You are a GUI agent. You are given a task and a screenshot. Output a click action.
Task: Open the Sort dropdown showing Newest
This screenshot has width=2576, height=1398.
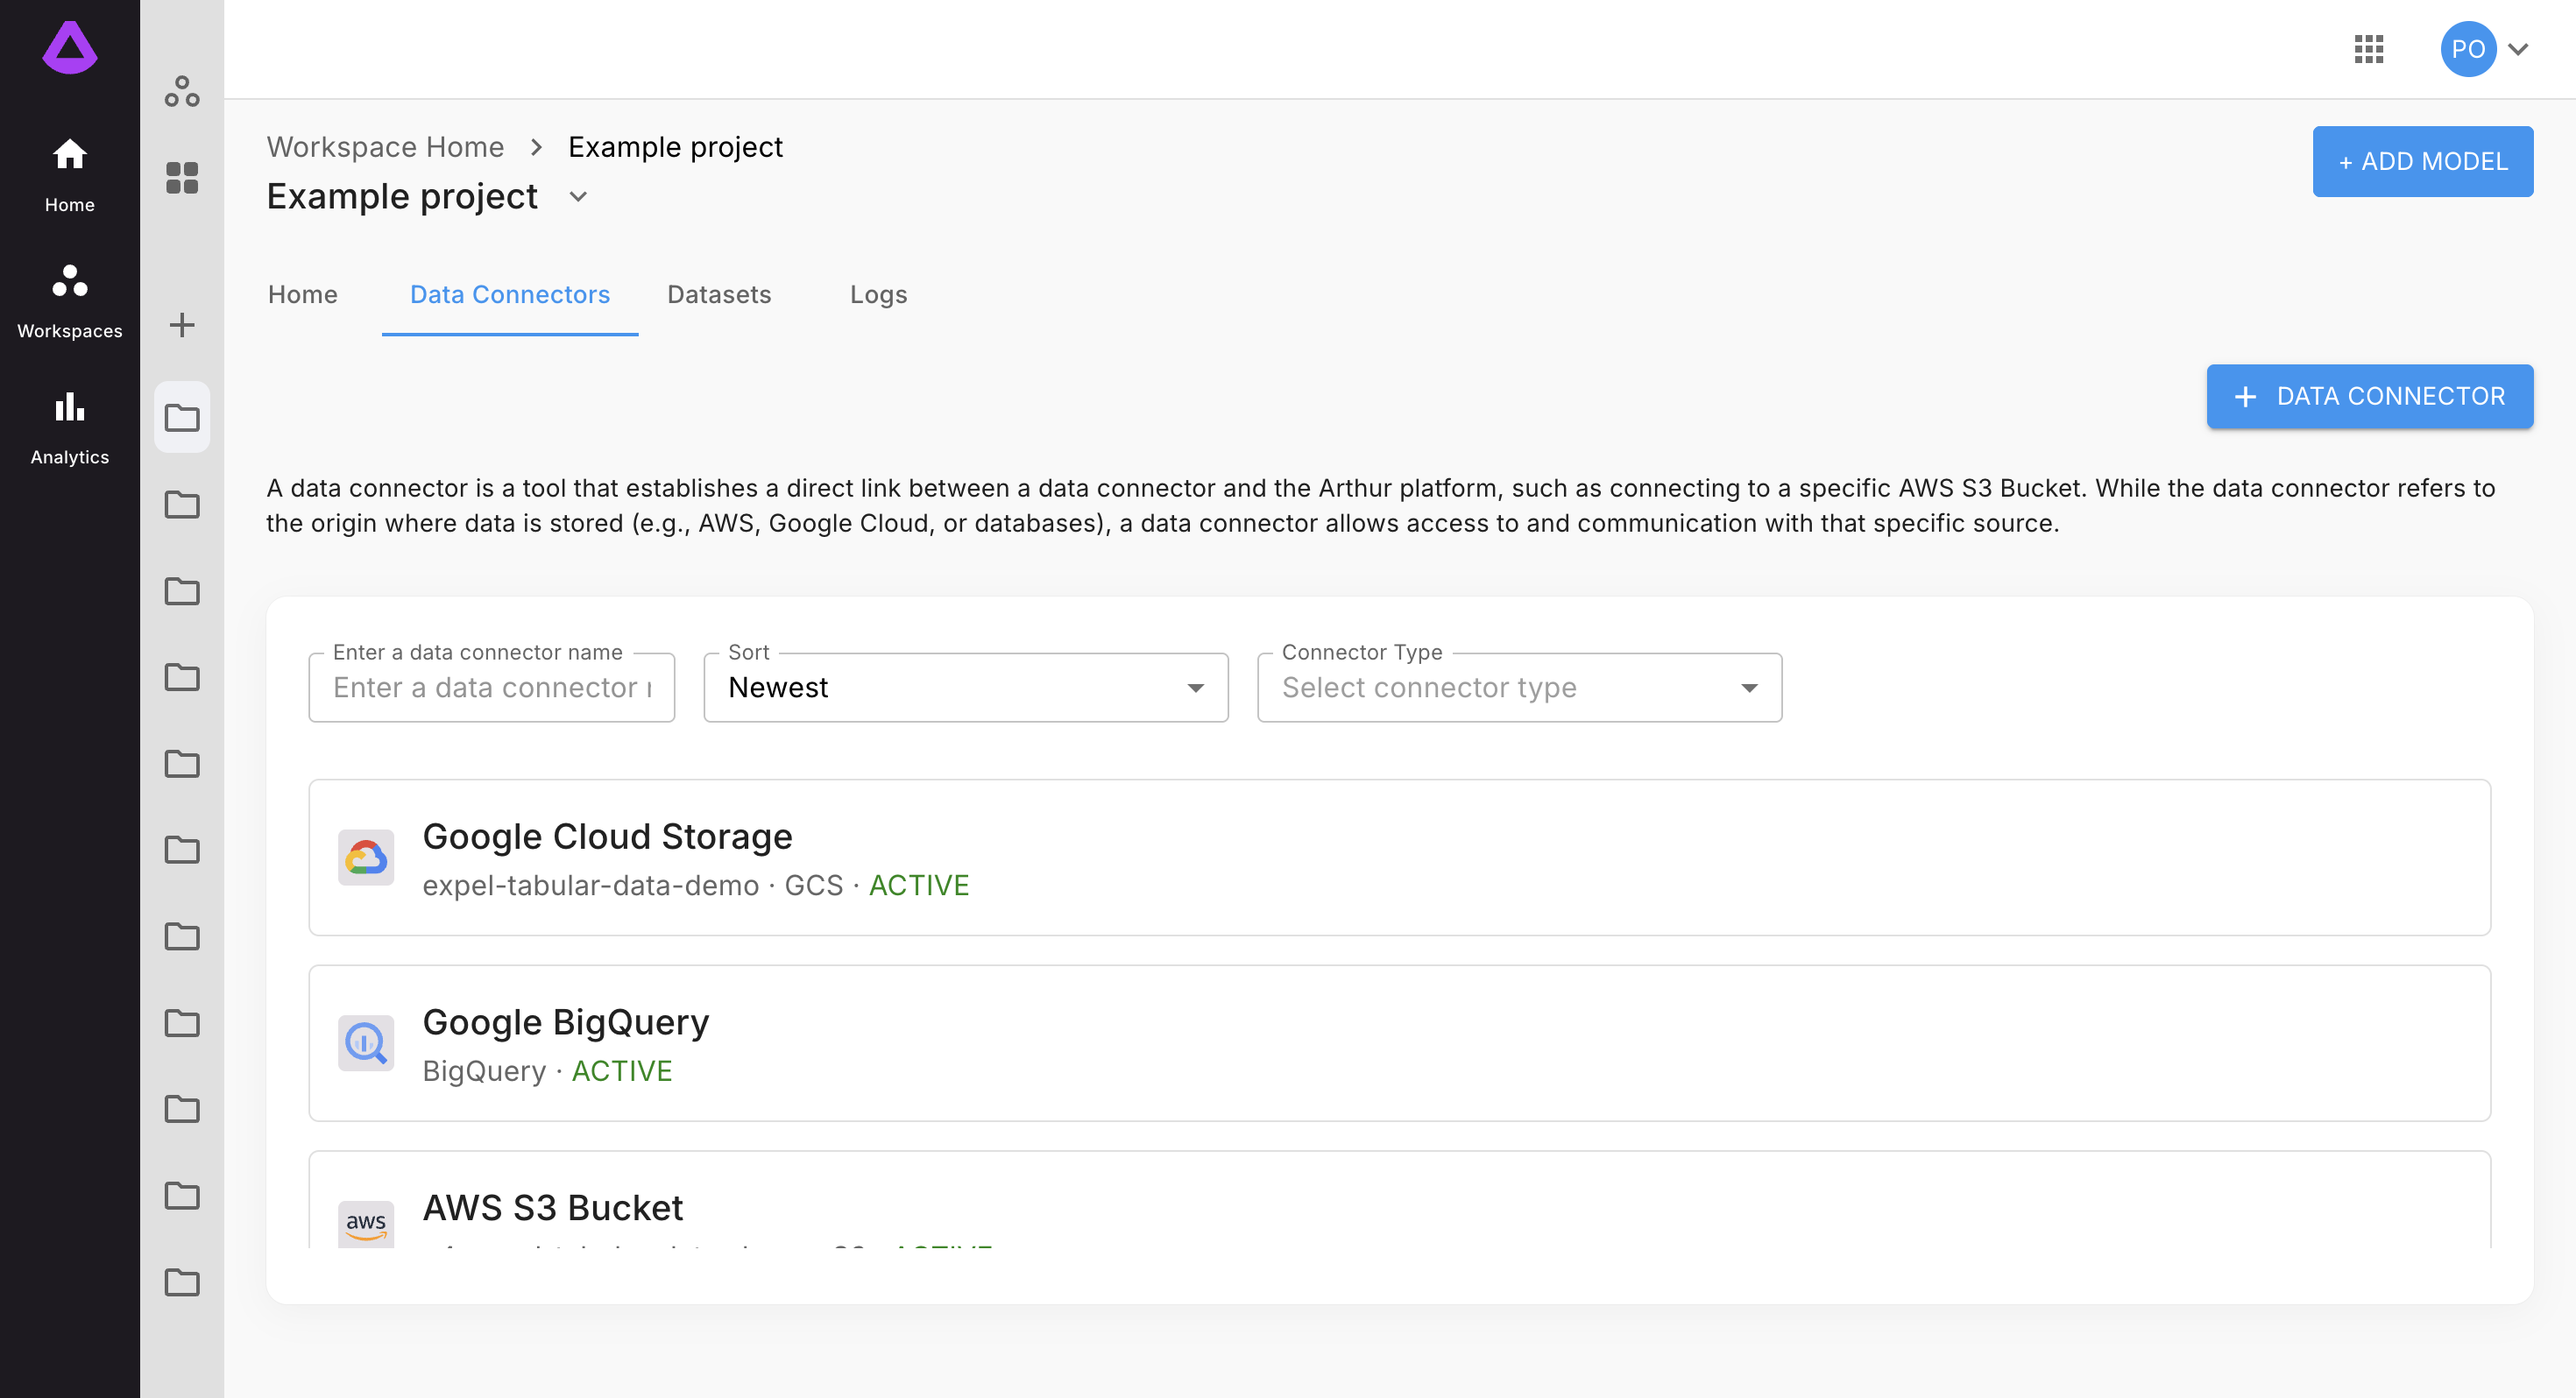pyautogui.click(x=966, y=687)
